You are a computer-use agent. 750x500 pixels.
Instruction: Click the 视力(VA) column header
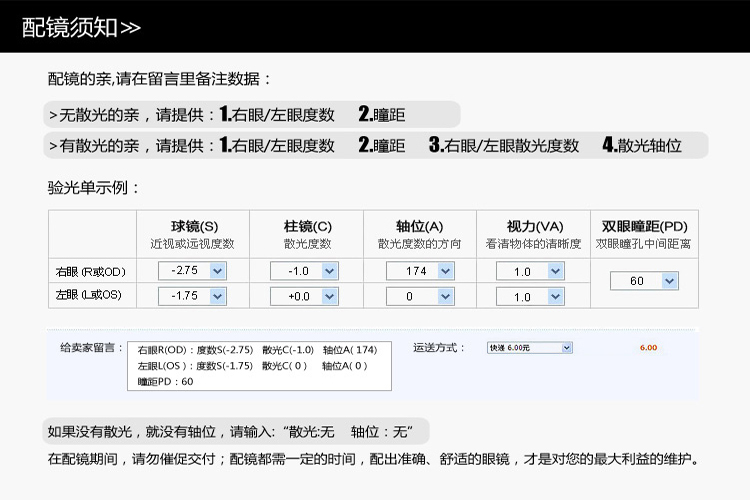[535, 226]
